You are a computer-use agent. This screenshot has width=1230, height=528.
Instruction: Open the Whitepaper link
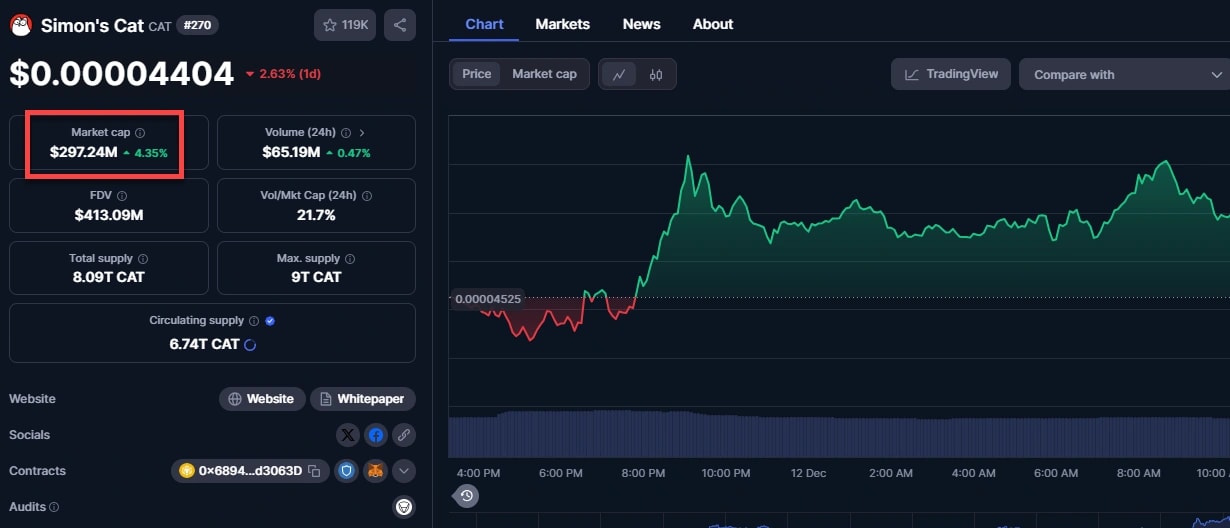362,399
